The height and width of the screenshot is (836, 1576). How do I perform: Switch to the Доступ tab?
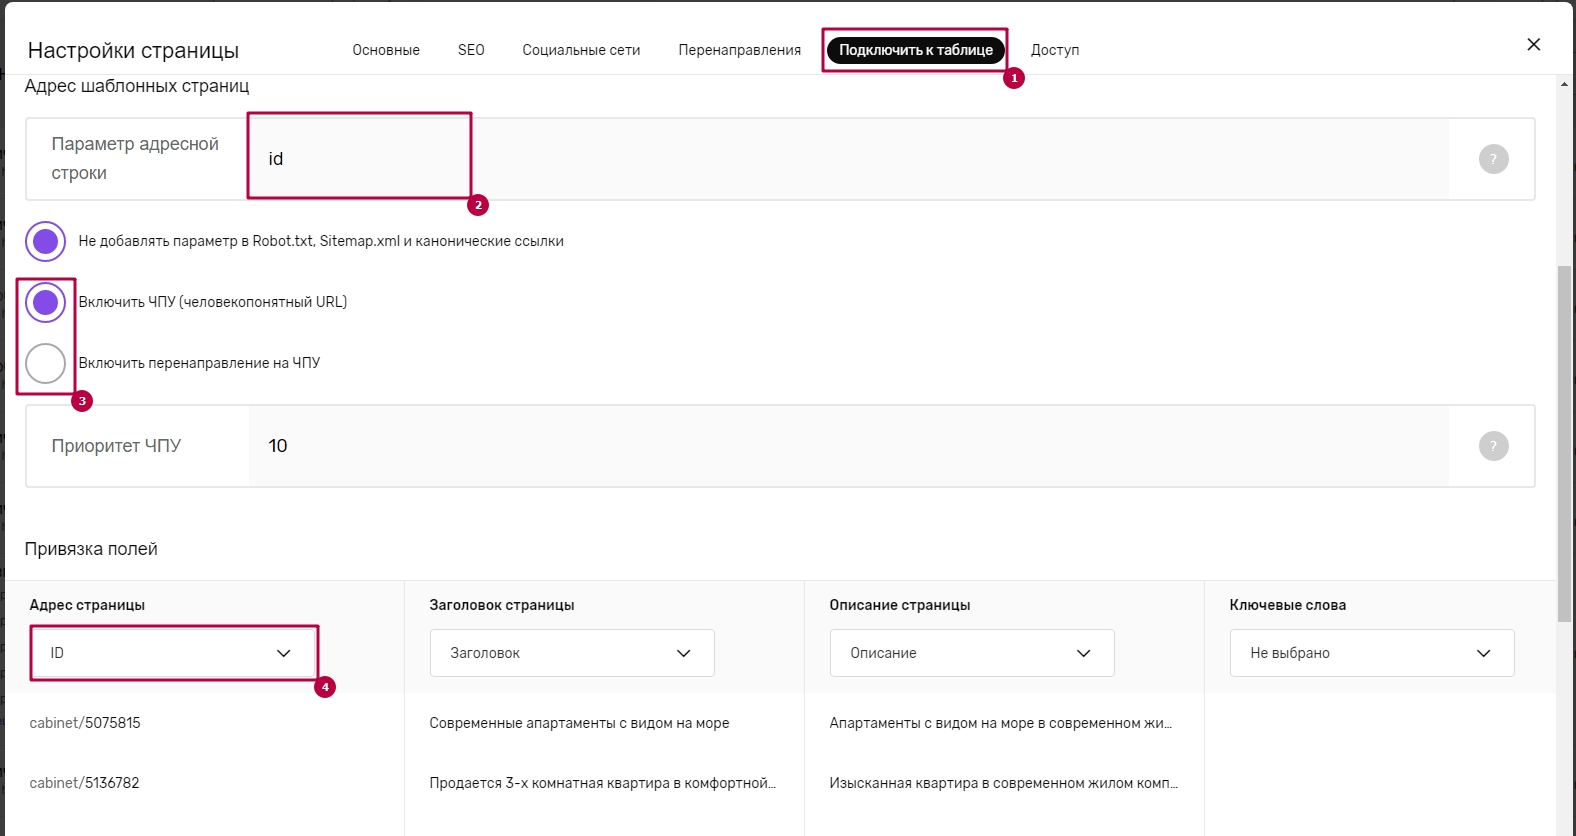[1055, 50]
